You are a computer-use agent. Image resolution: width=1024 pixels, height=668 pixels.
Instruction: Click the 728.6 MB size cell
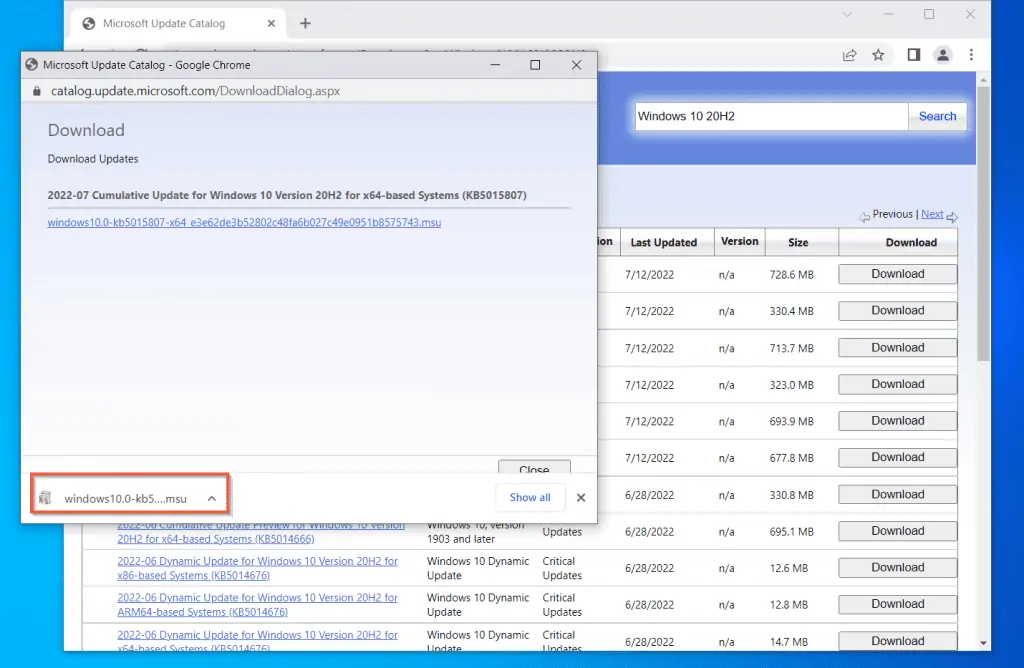point(792,275)
